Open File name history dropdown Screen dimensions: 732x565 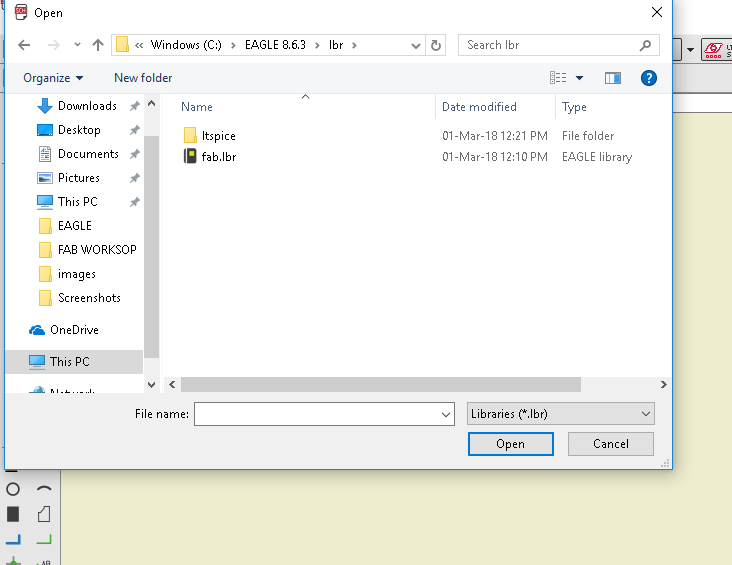tap(446, 414)
